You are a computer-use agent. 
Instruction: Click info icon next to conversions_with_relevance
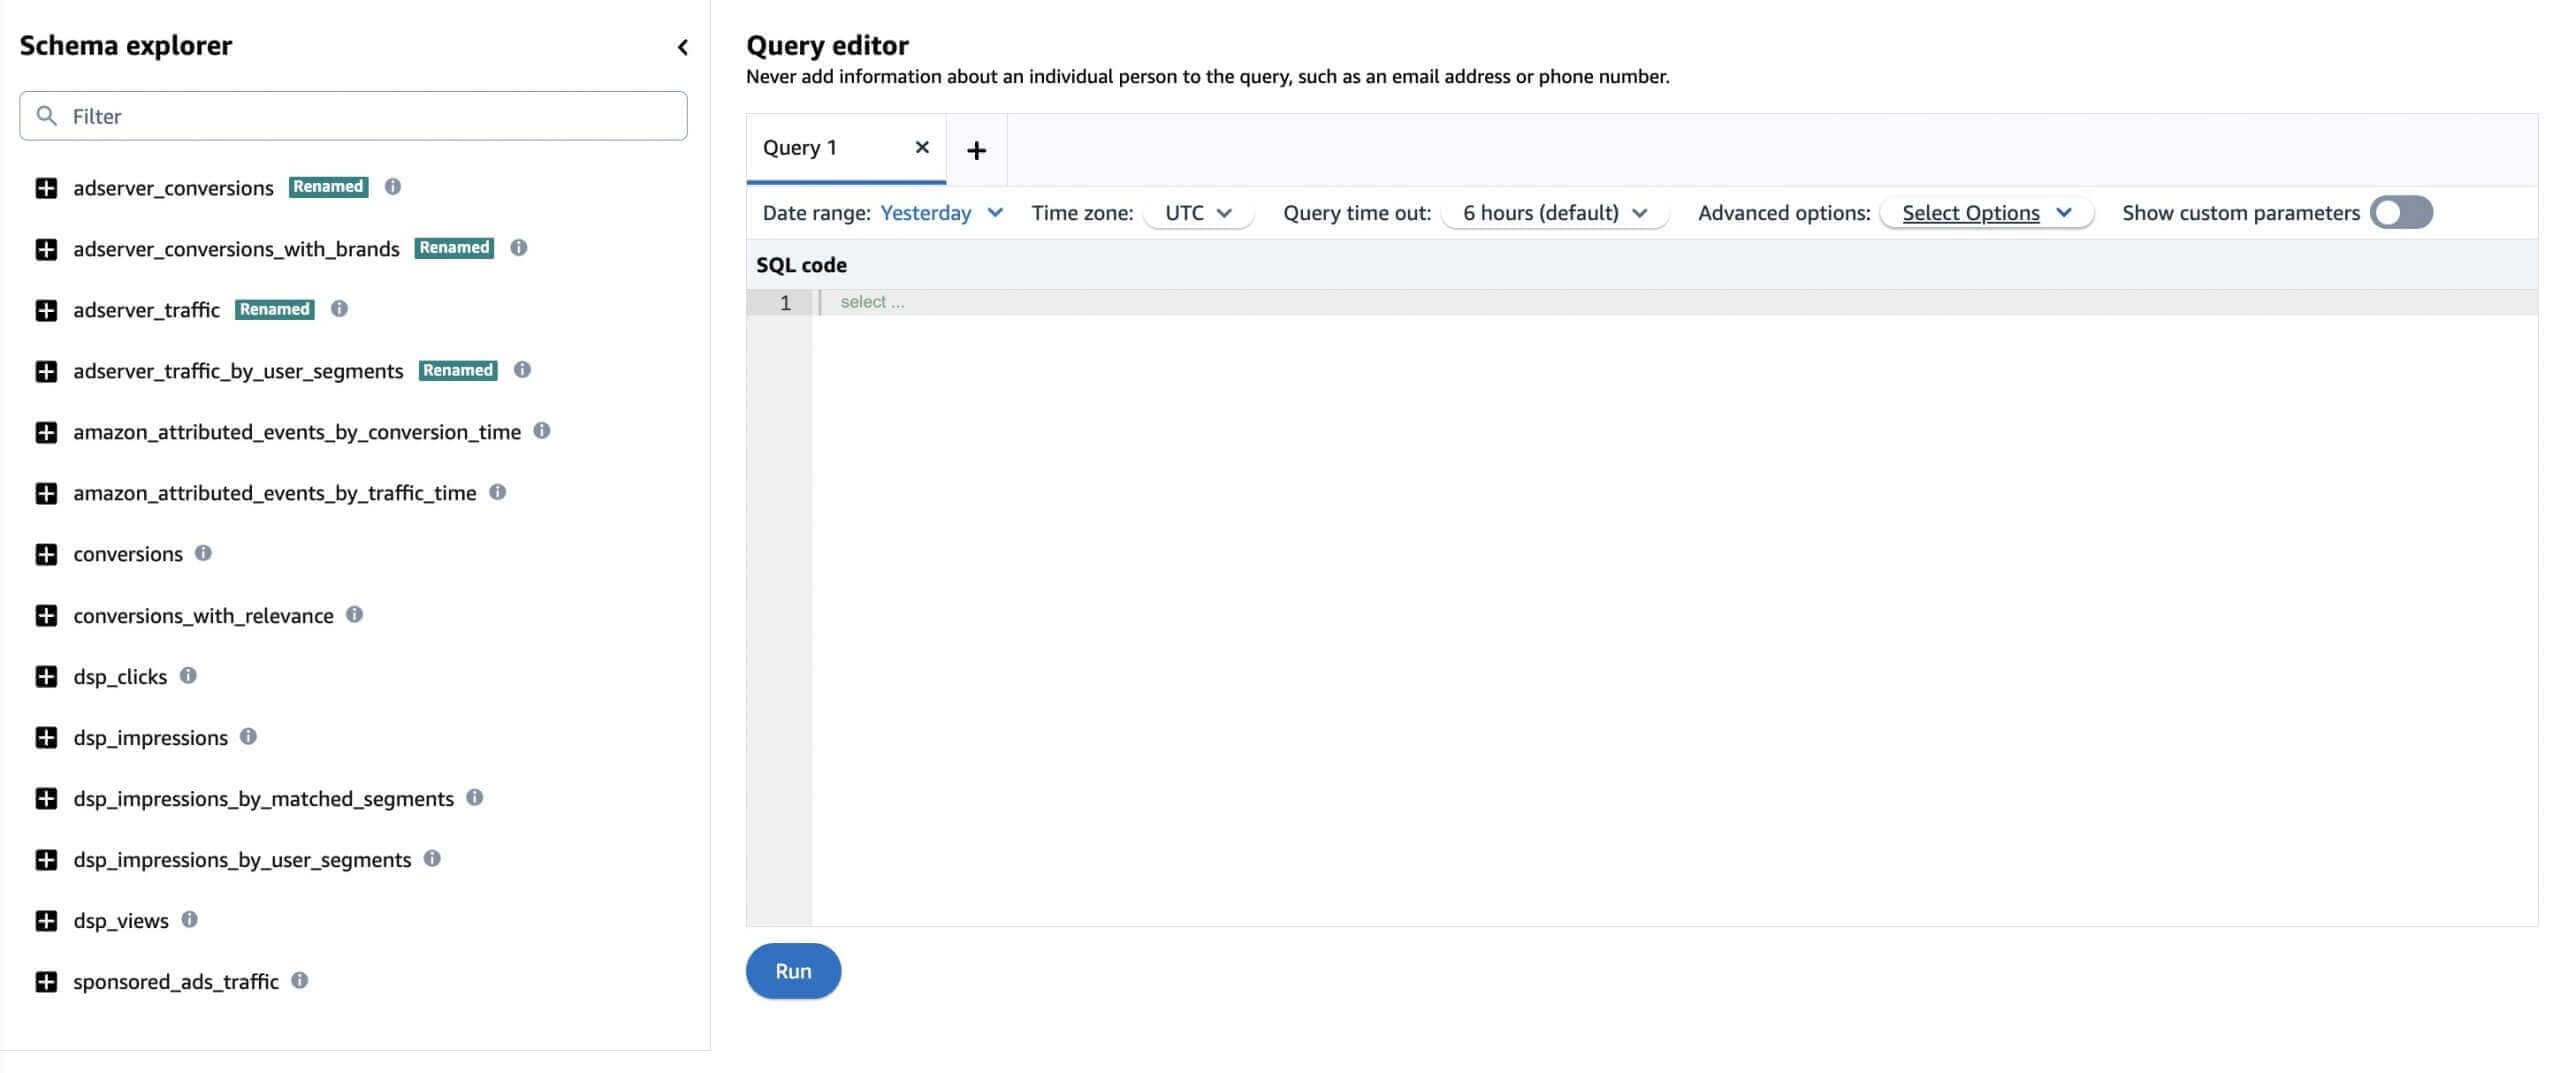354,615
